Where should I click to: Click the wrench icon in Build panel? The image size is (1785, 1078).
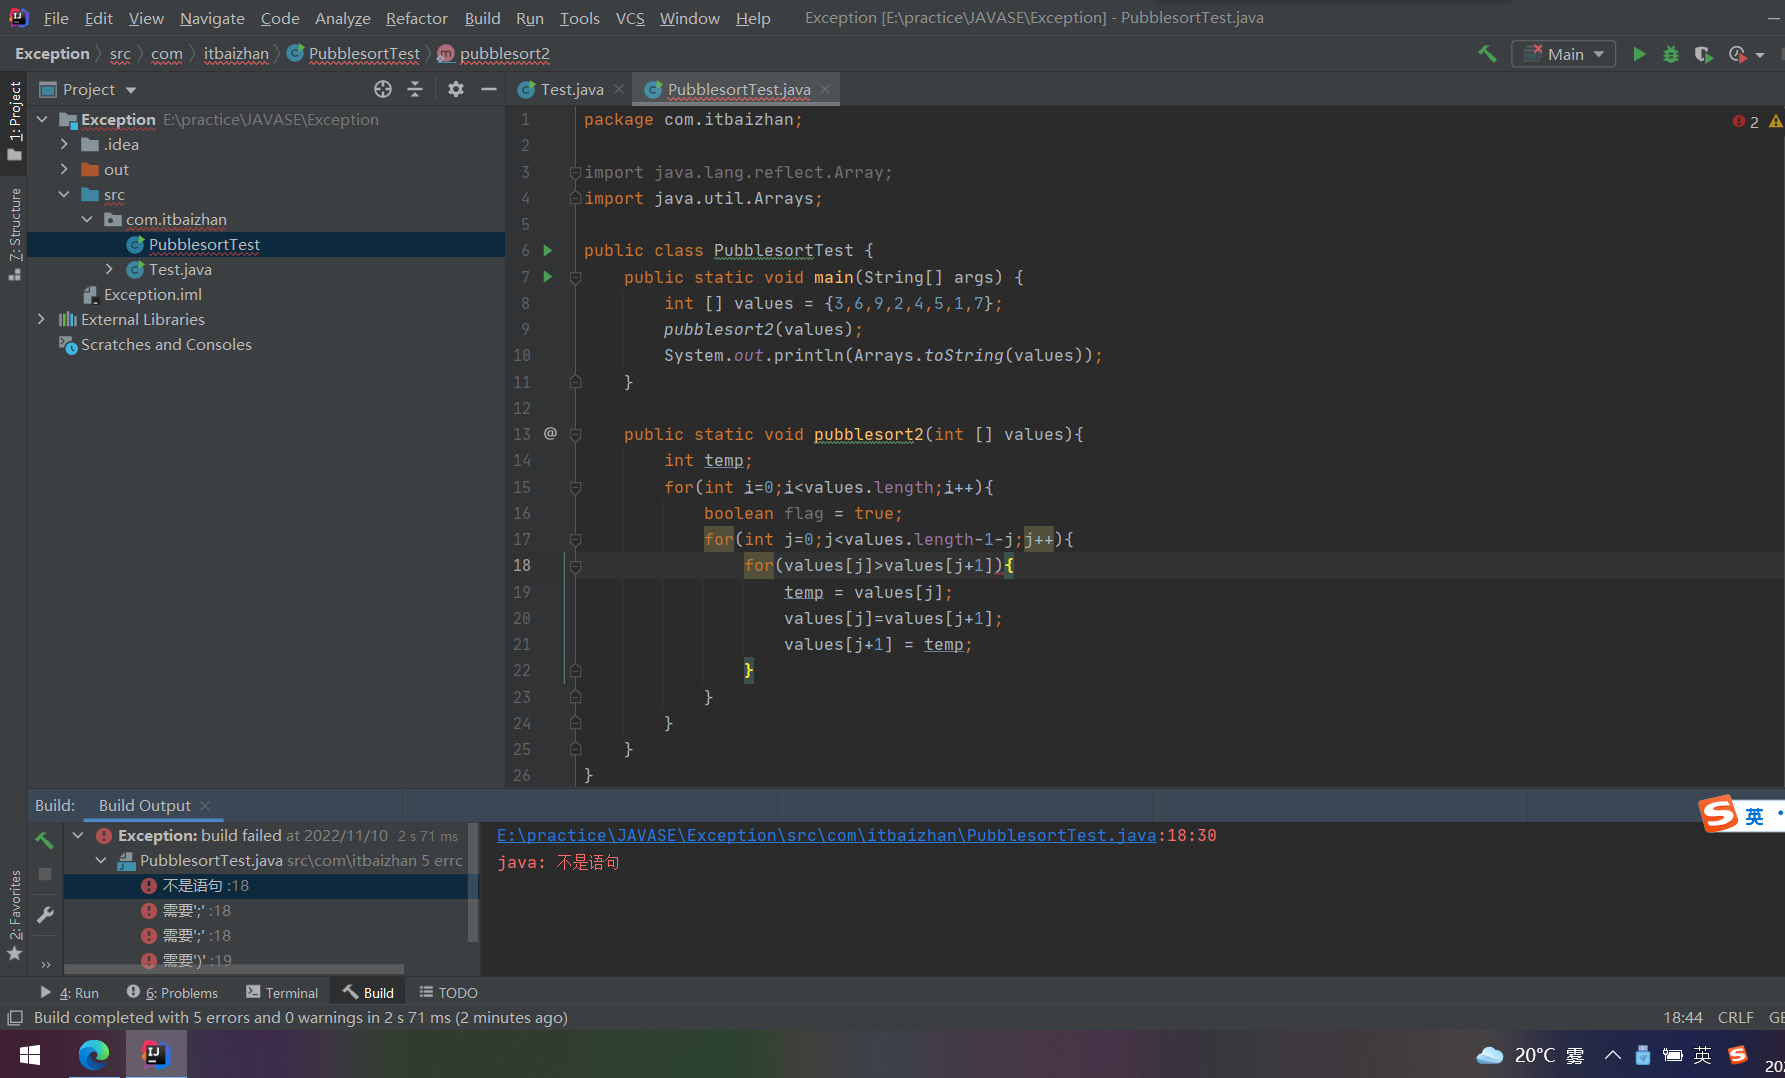point(45,914)
